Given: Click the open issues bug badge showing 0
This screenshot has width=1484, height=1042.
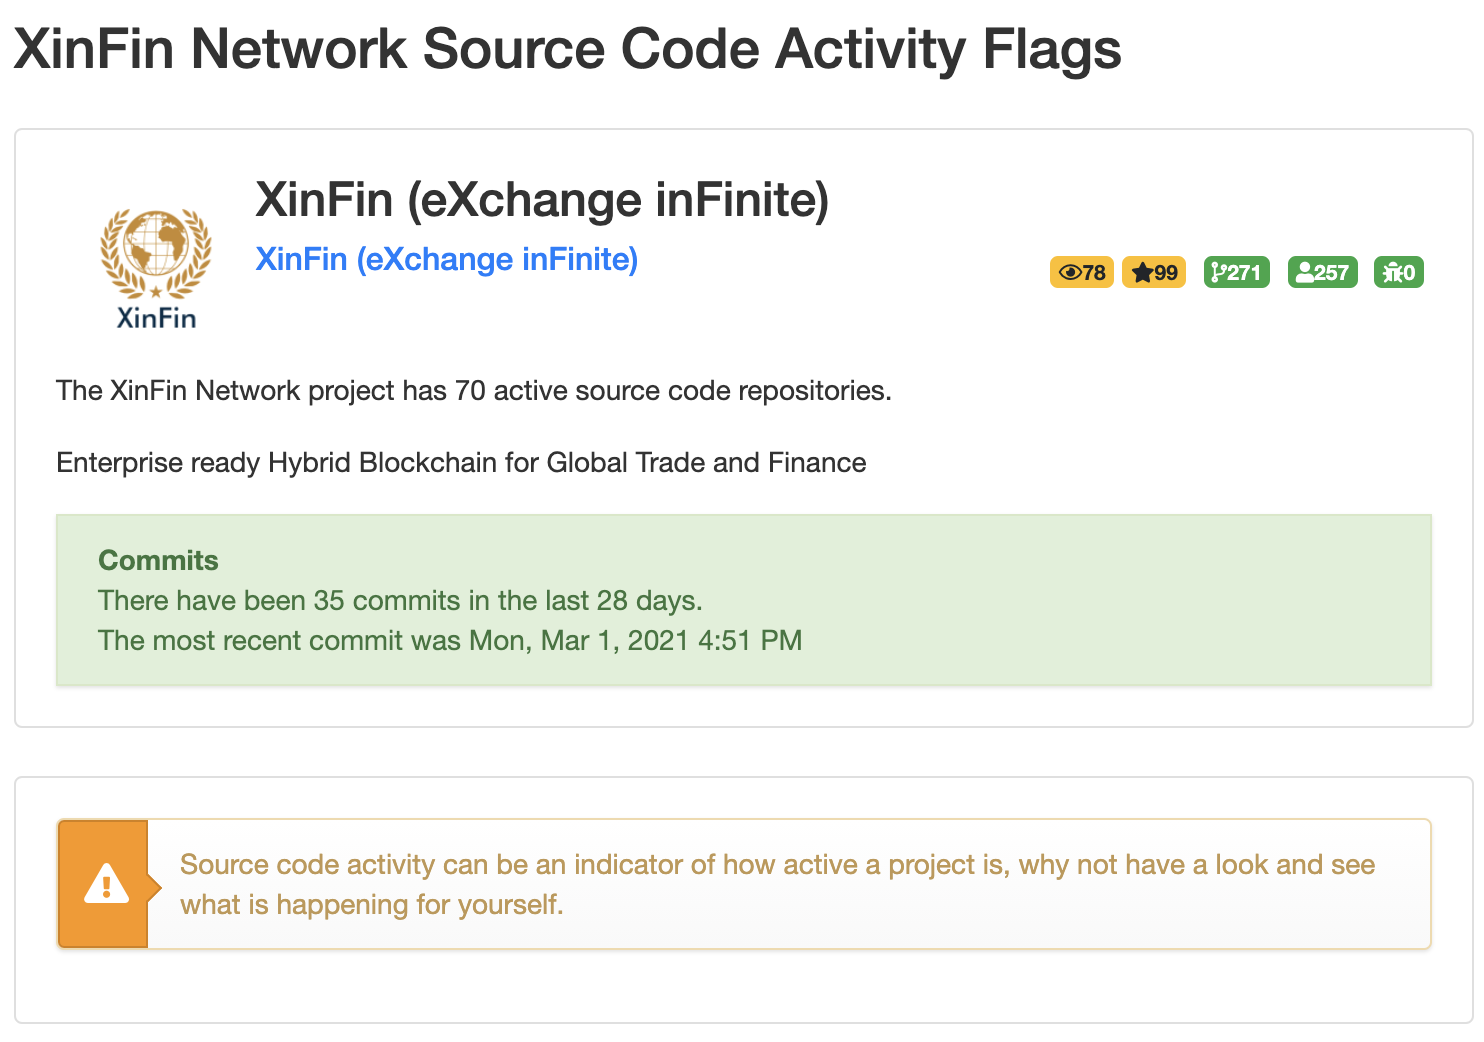Looking at the screenshot, I should [x=1398, y=272].
